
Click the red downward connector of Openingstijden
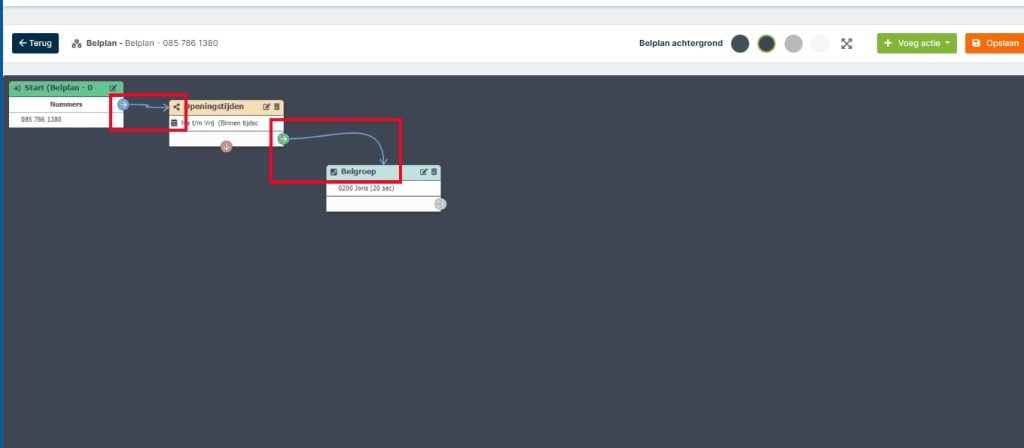pos(227,146)
